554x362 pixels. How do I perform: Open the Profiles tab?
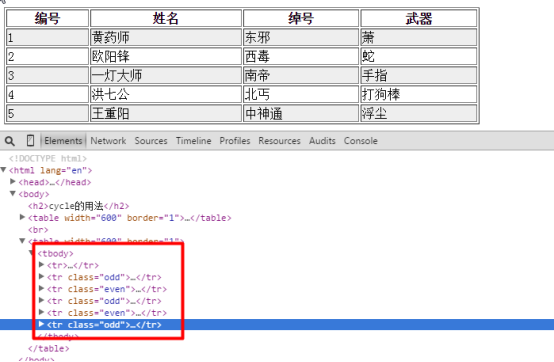click(x=235, y=141)
